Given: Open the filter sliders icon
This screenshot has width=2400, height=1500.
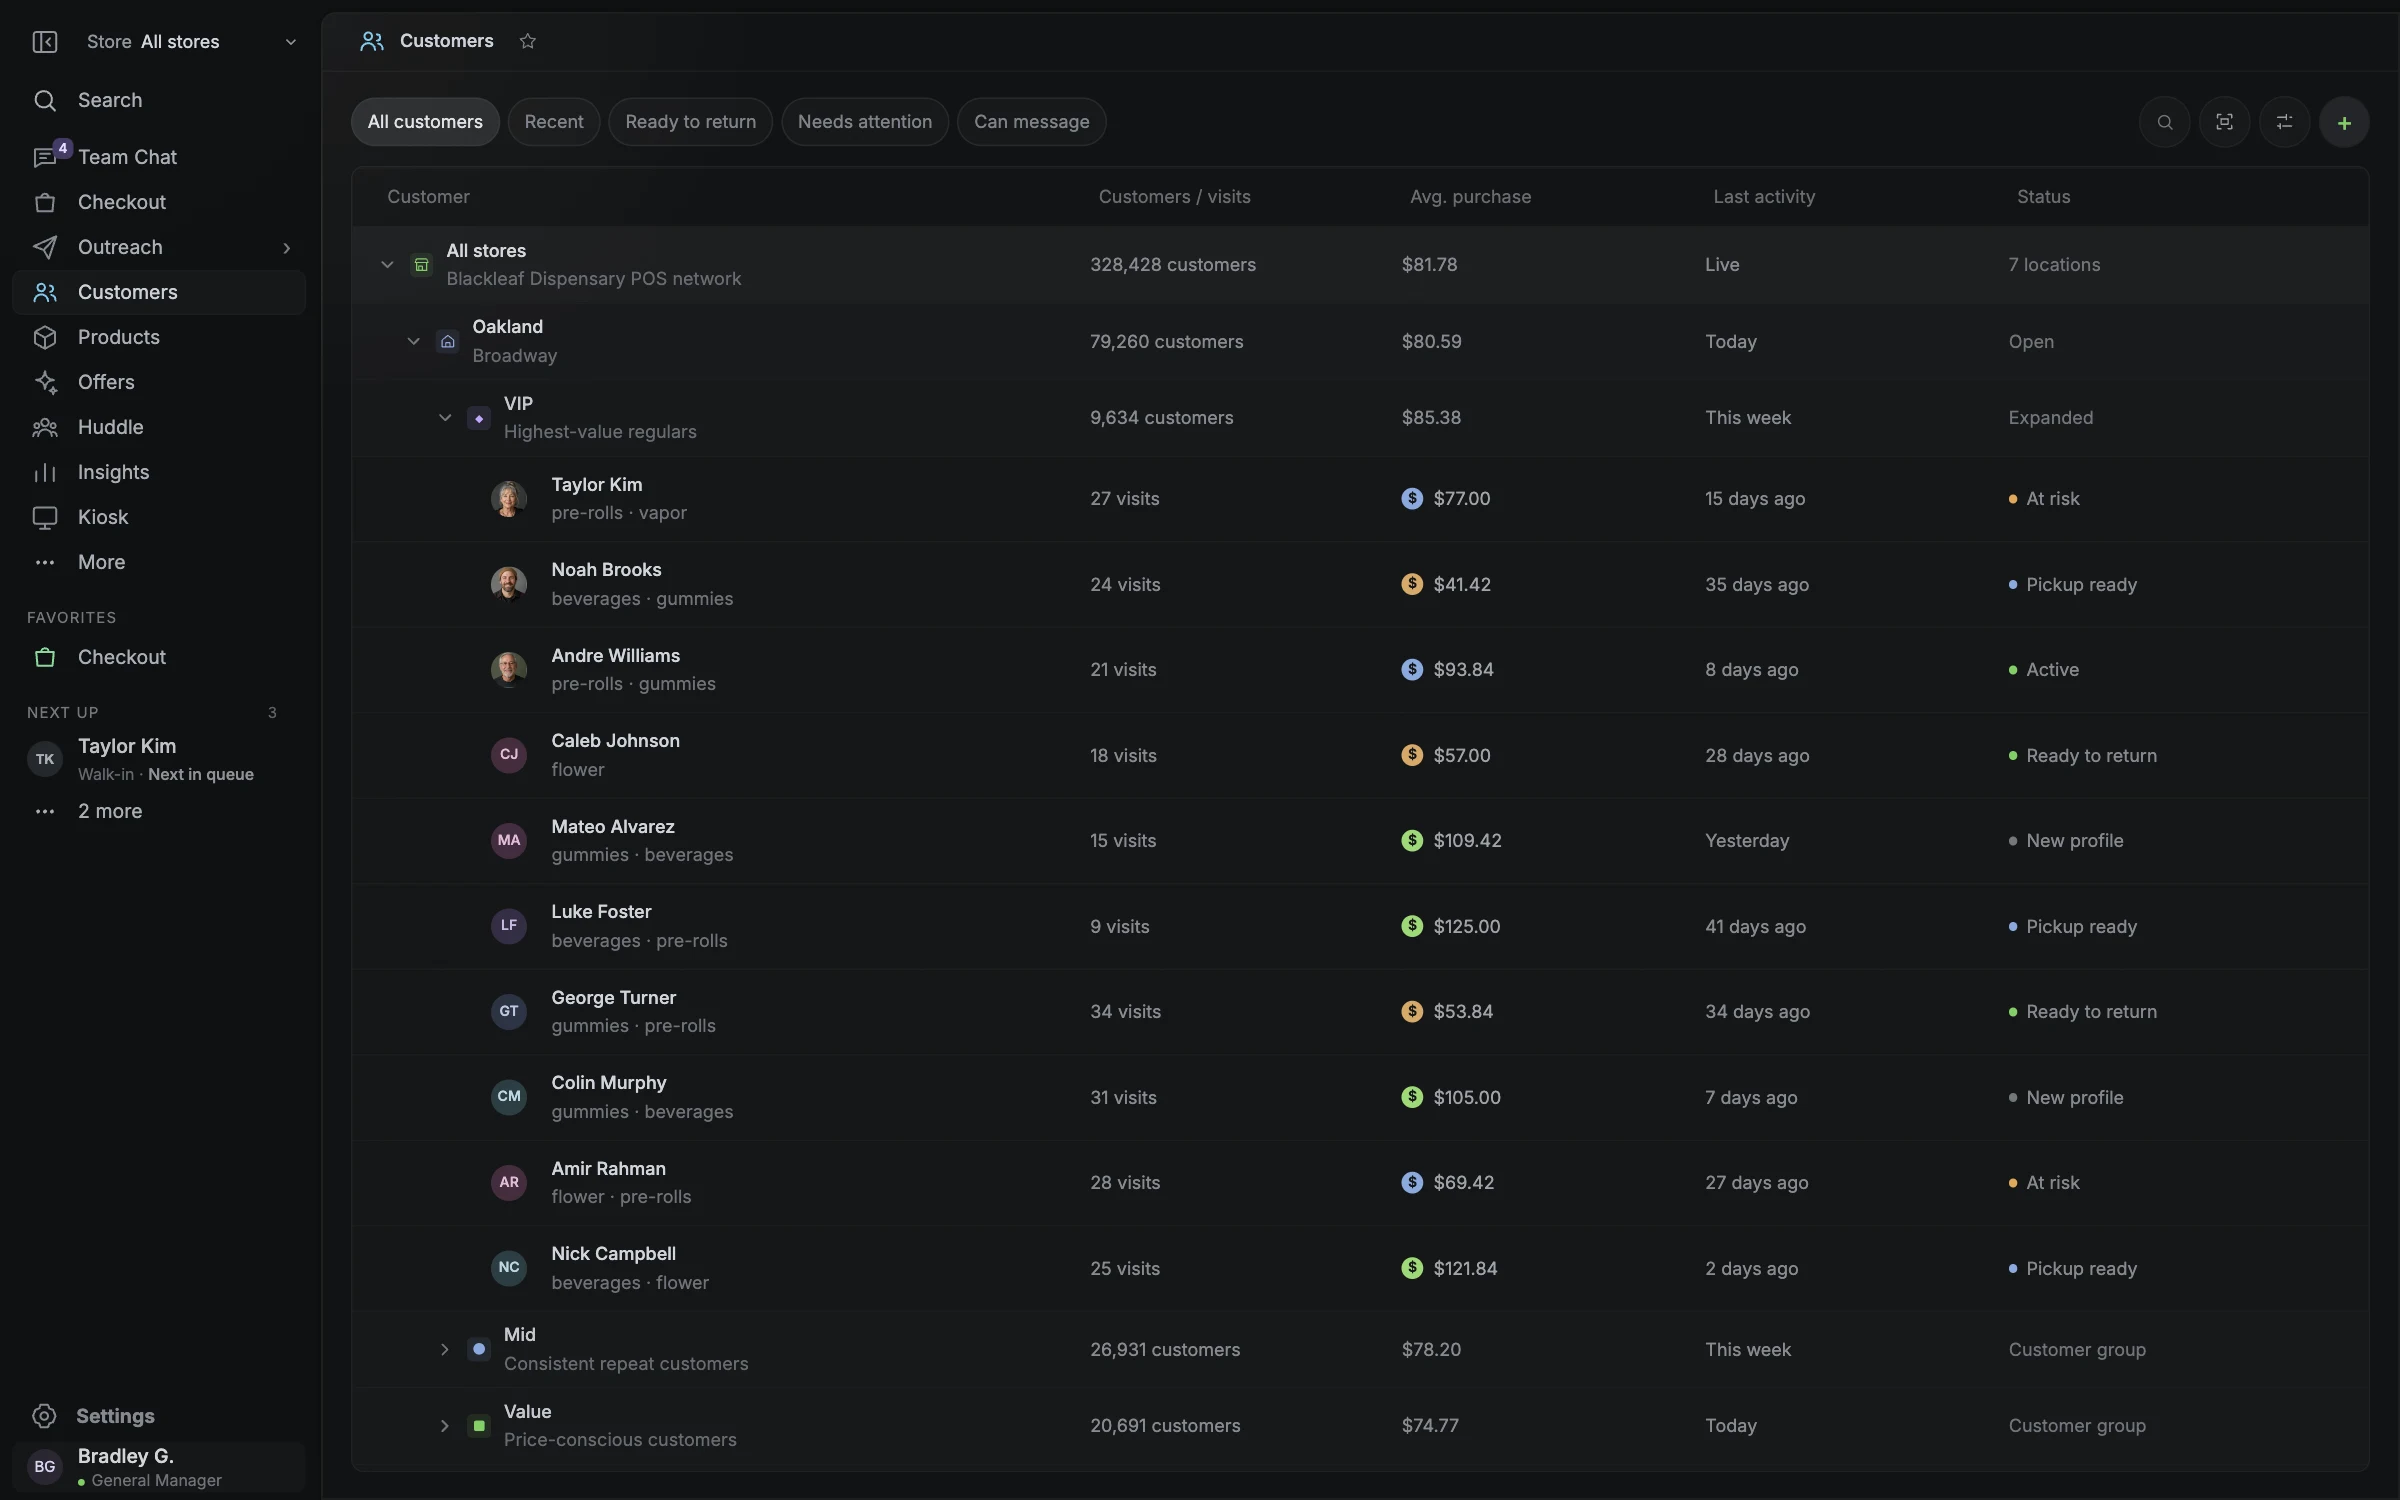Looking at the screenshot, I should click(2284, 122).
